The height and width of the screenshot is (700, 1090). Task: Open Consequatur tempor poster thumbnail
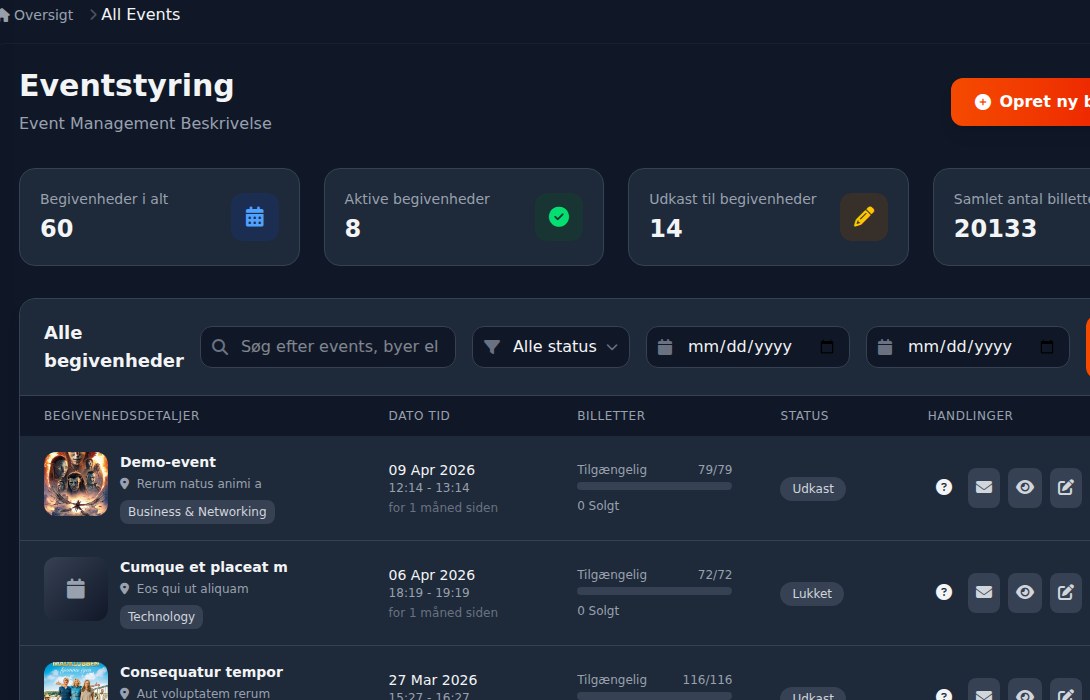[76, 681]
